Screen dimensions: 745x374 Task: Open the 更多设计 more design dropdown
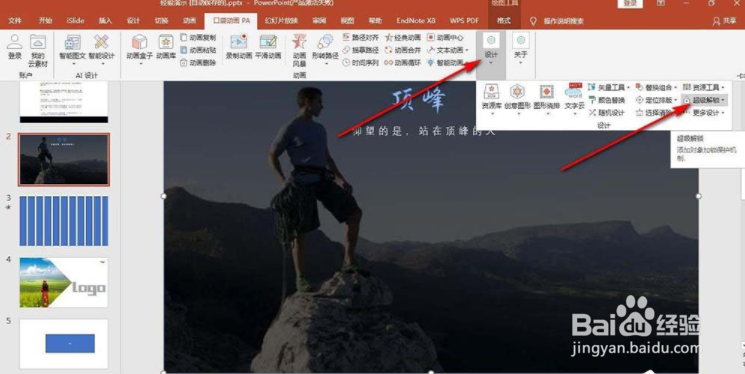pos(704,113)
